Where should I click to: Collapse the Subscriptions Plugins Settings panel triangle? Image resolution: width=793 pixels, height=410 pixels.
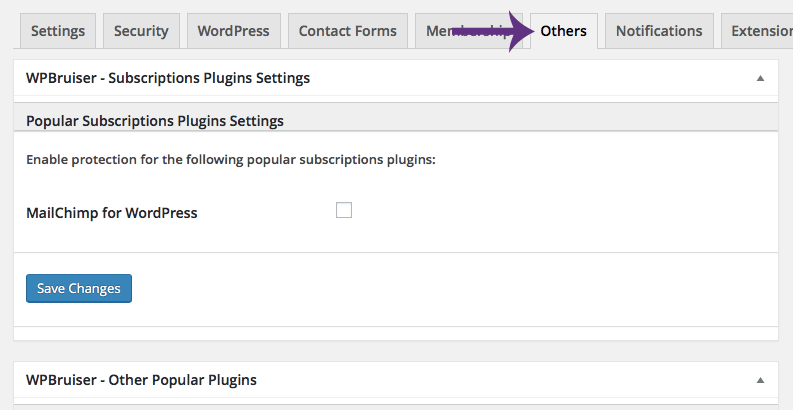click(760, 78)
